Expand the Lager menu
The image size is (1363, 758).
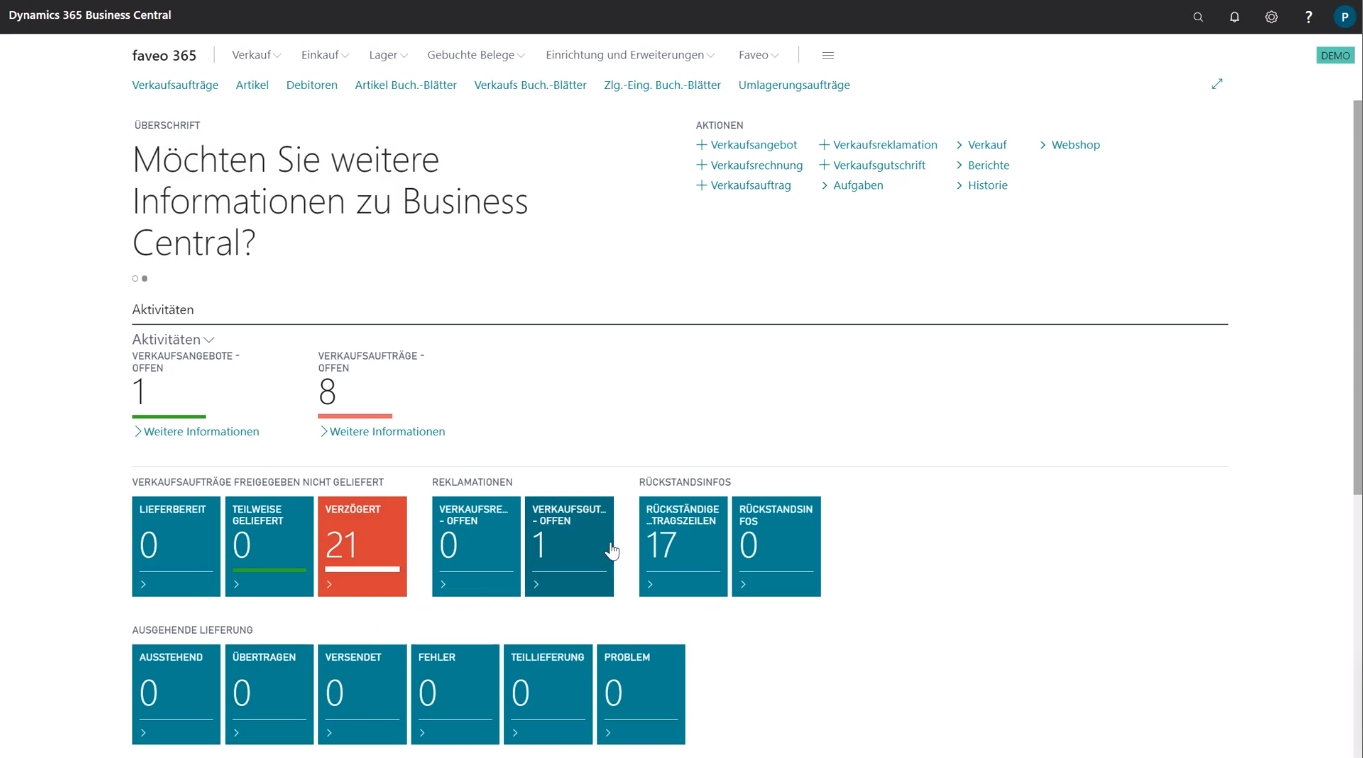click(388, 55)
